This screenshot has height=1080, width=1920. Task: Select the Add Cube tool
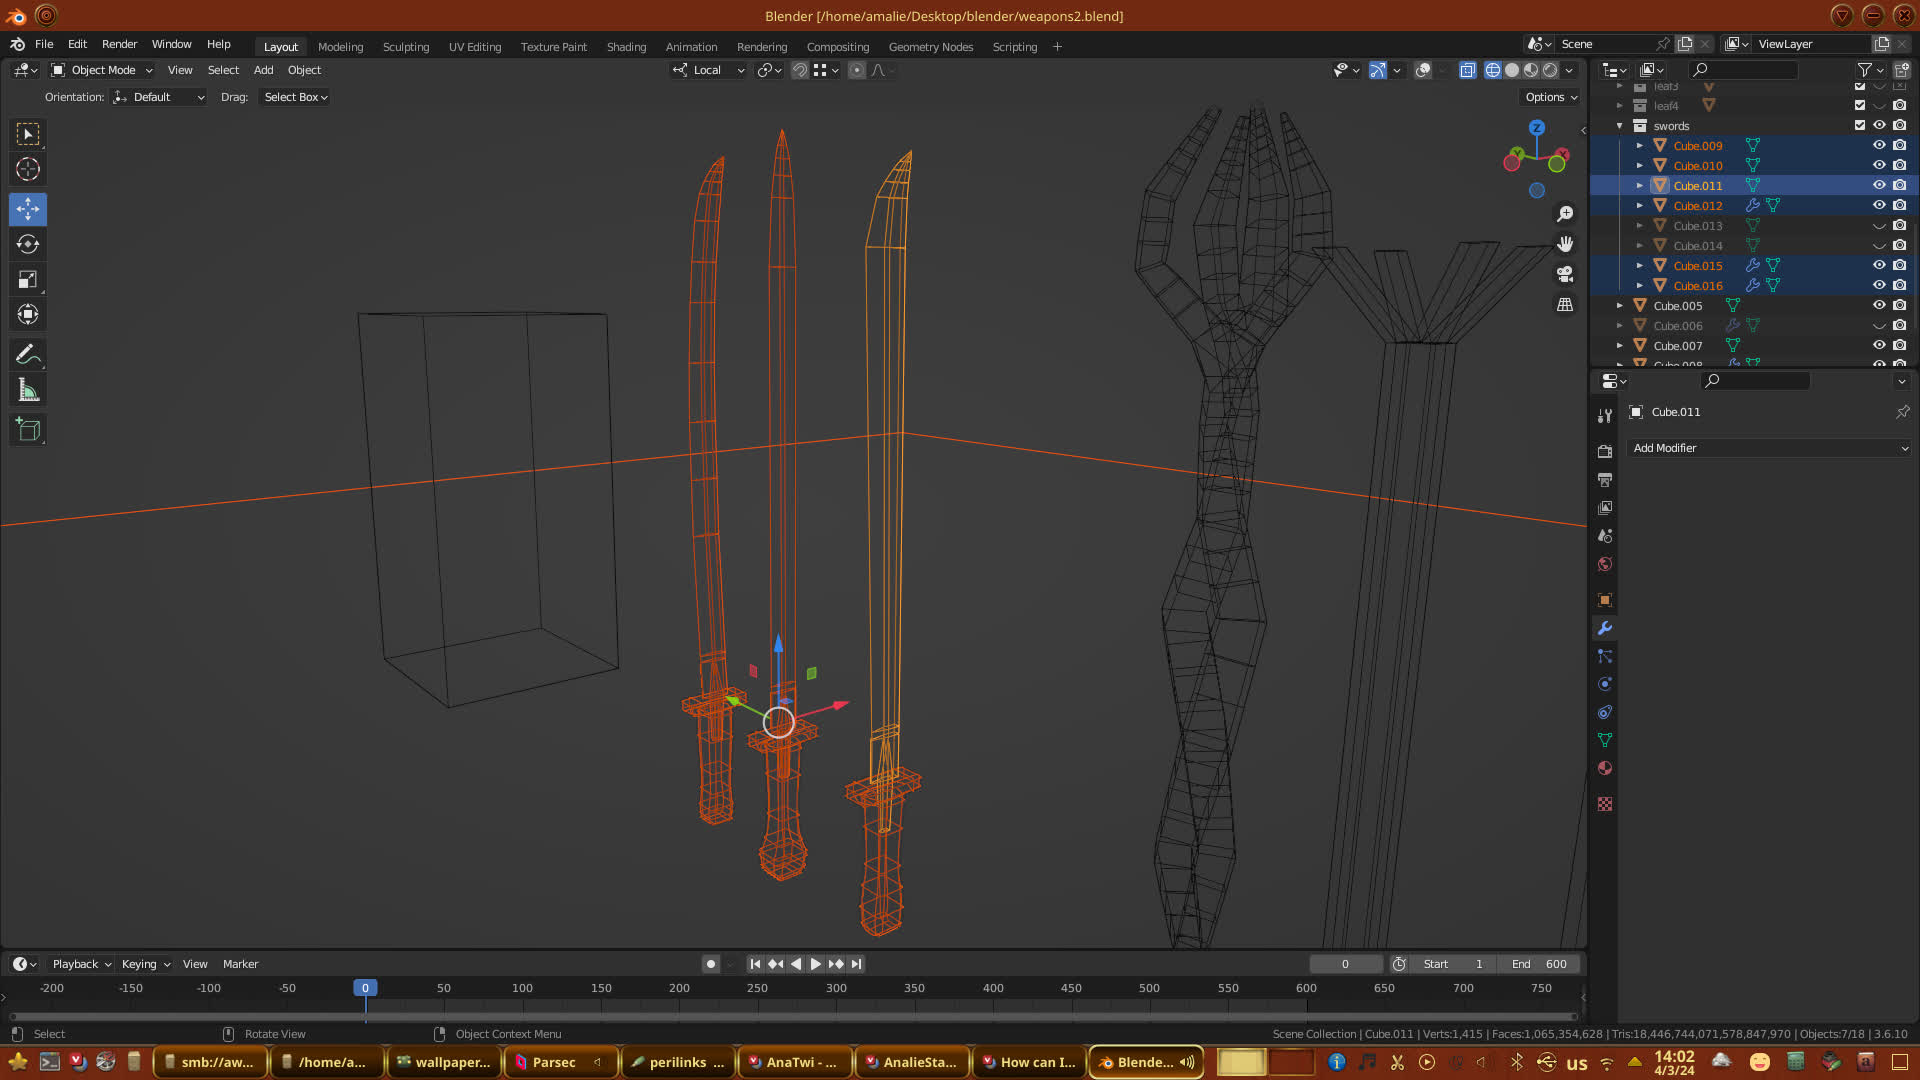[x=28, y=430]
